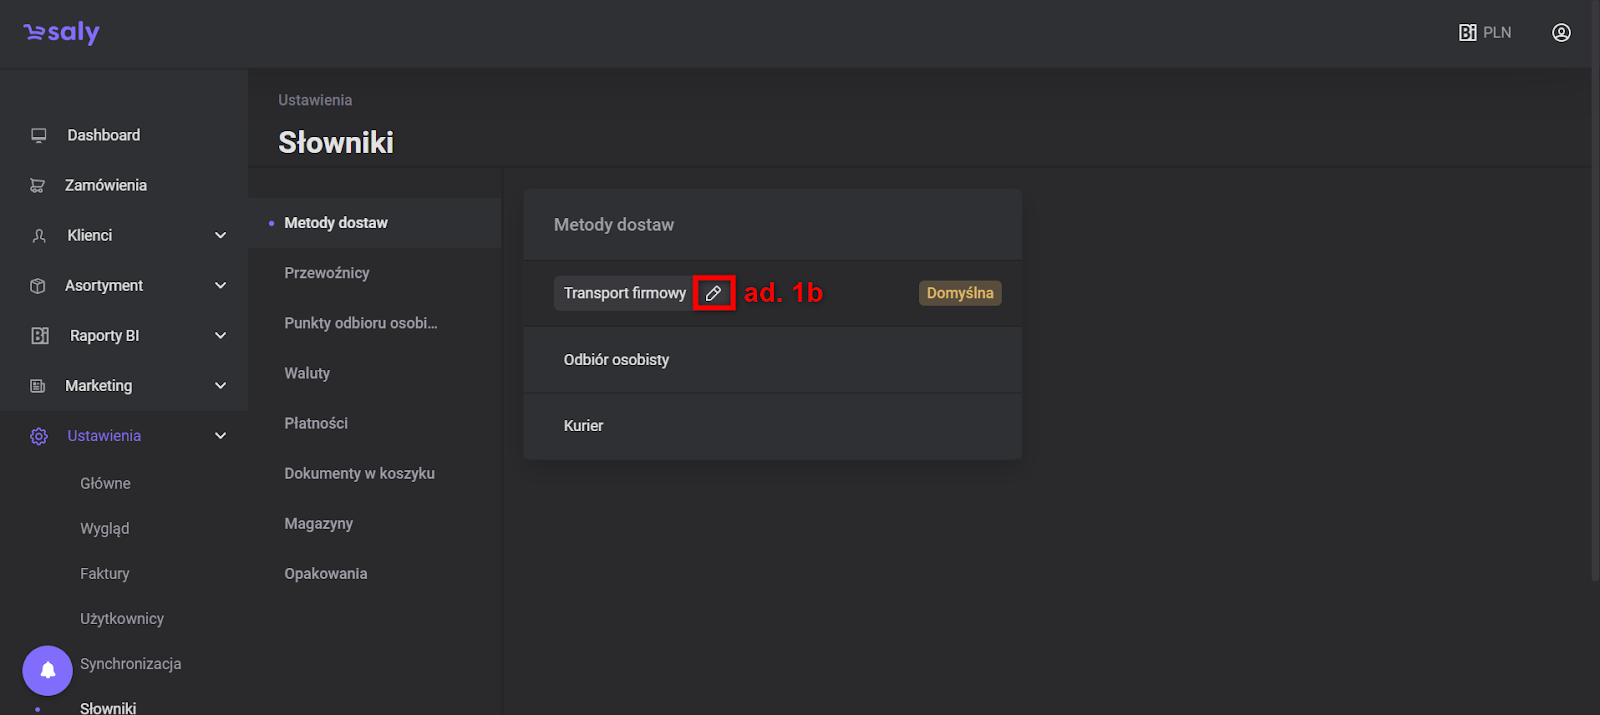The image size is (1600, 715).
Task: Click the Zamówienia cart icon
Action: pyautogui.click(x=38, y=185)
